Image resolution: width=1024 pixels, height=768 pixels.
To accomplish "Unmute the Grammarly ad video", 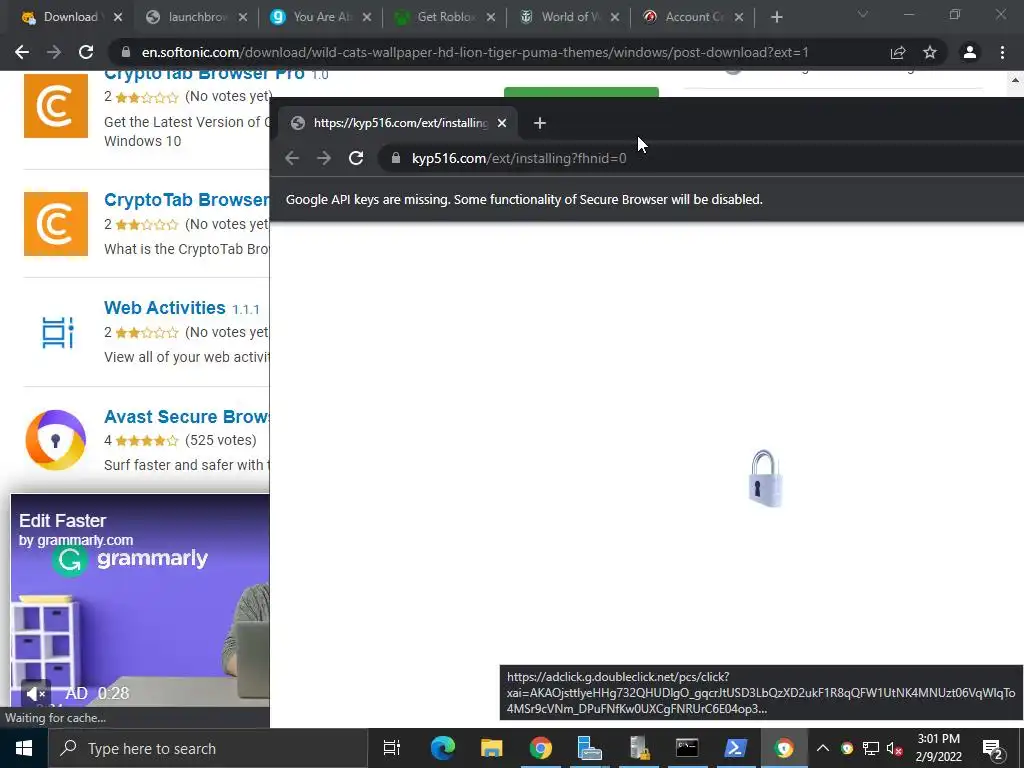I will point(35,693).
